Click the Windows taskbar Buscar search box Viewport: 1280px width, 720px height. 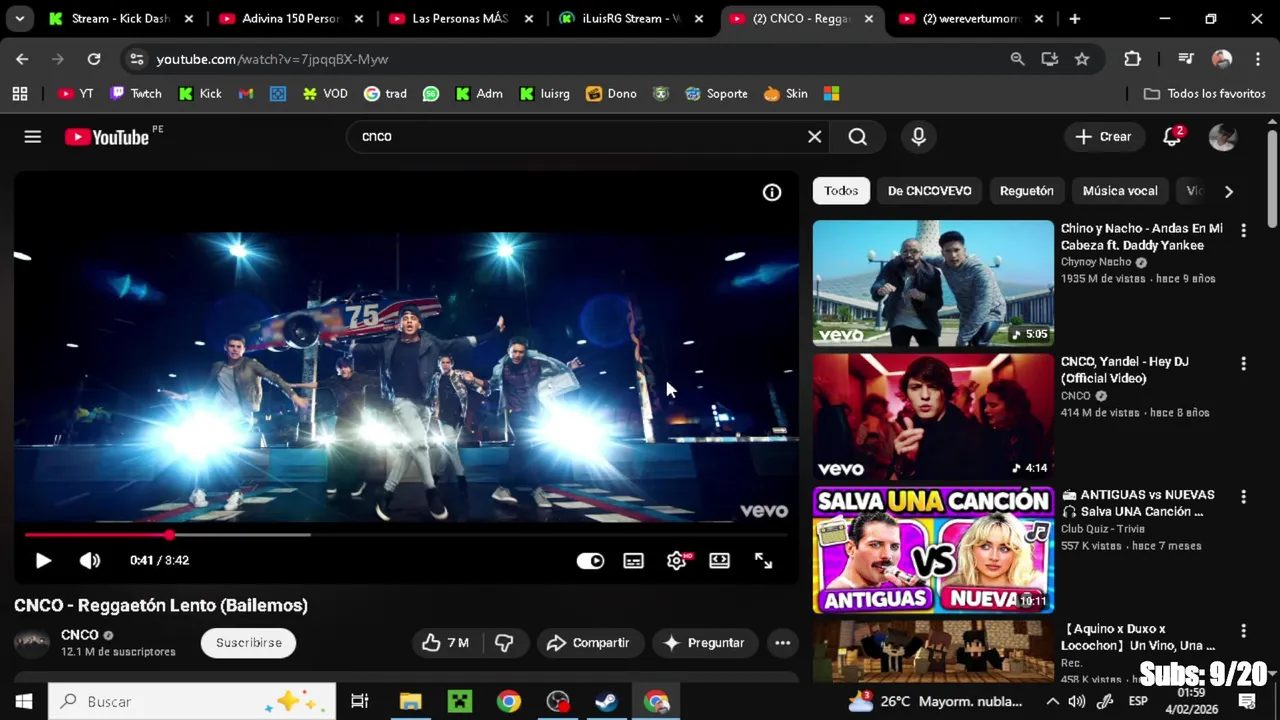coord(192,701)
